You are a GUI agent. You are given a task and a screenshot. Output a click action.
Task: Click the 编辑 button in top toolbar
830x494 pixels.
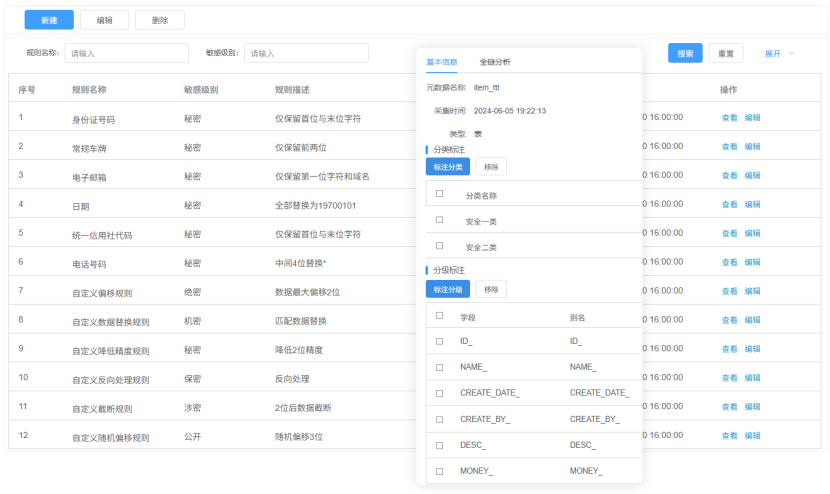click(104, 20)
